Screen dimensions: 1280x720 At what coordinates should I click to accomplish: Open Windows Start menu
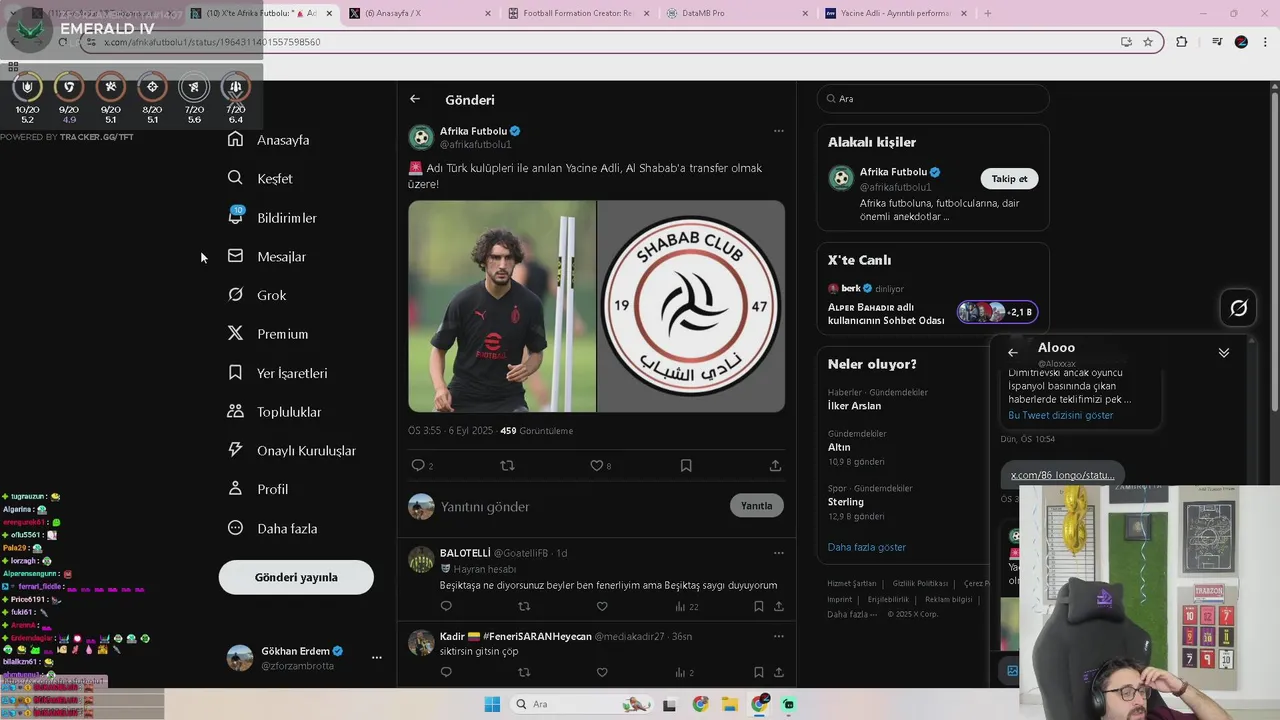(492, 704)
